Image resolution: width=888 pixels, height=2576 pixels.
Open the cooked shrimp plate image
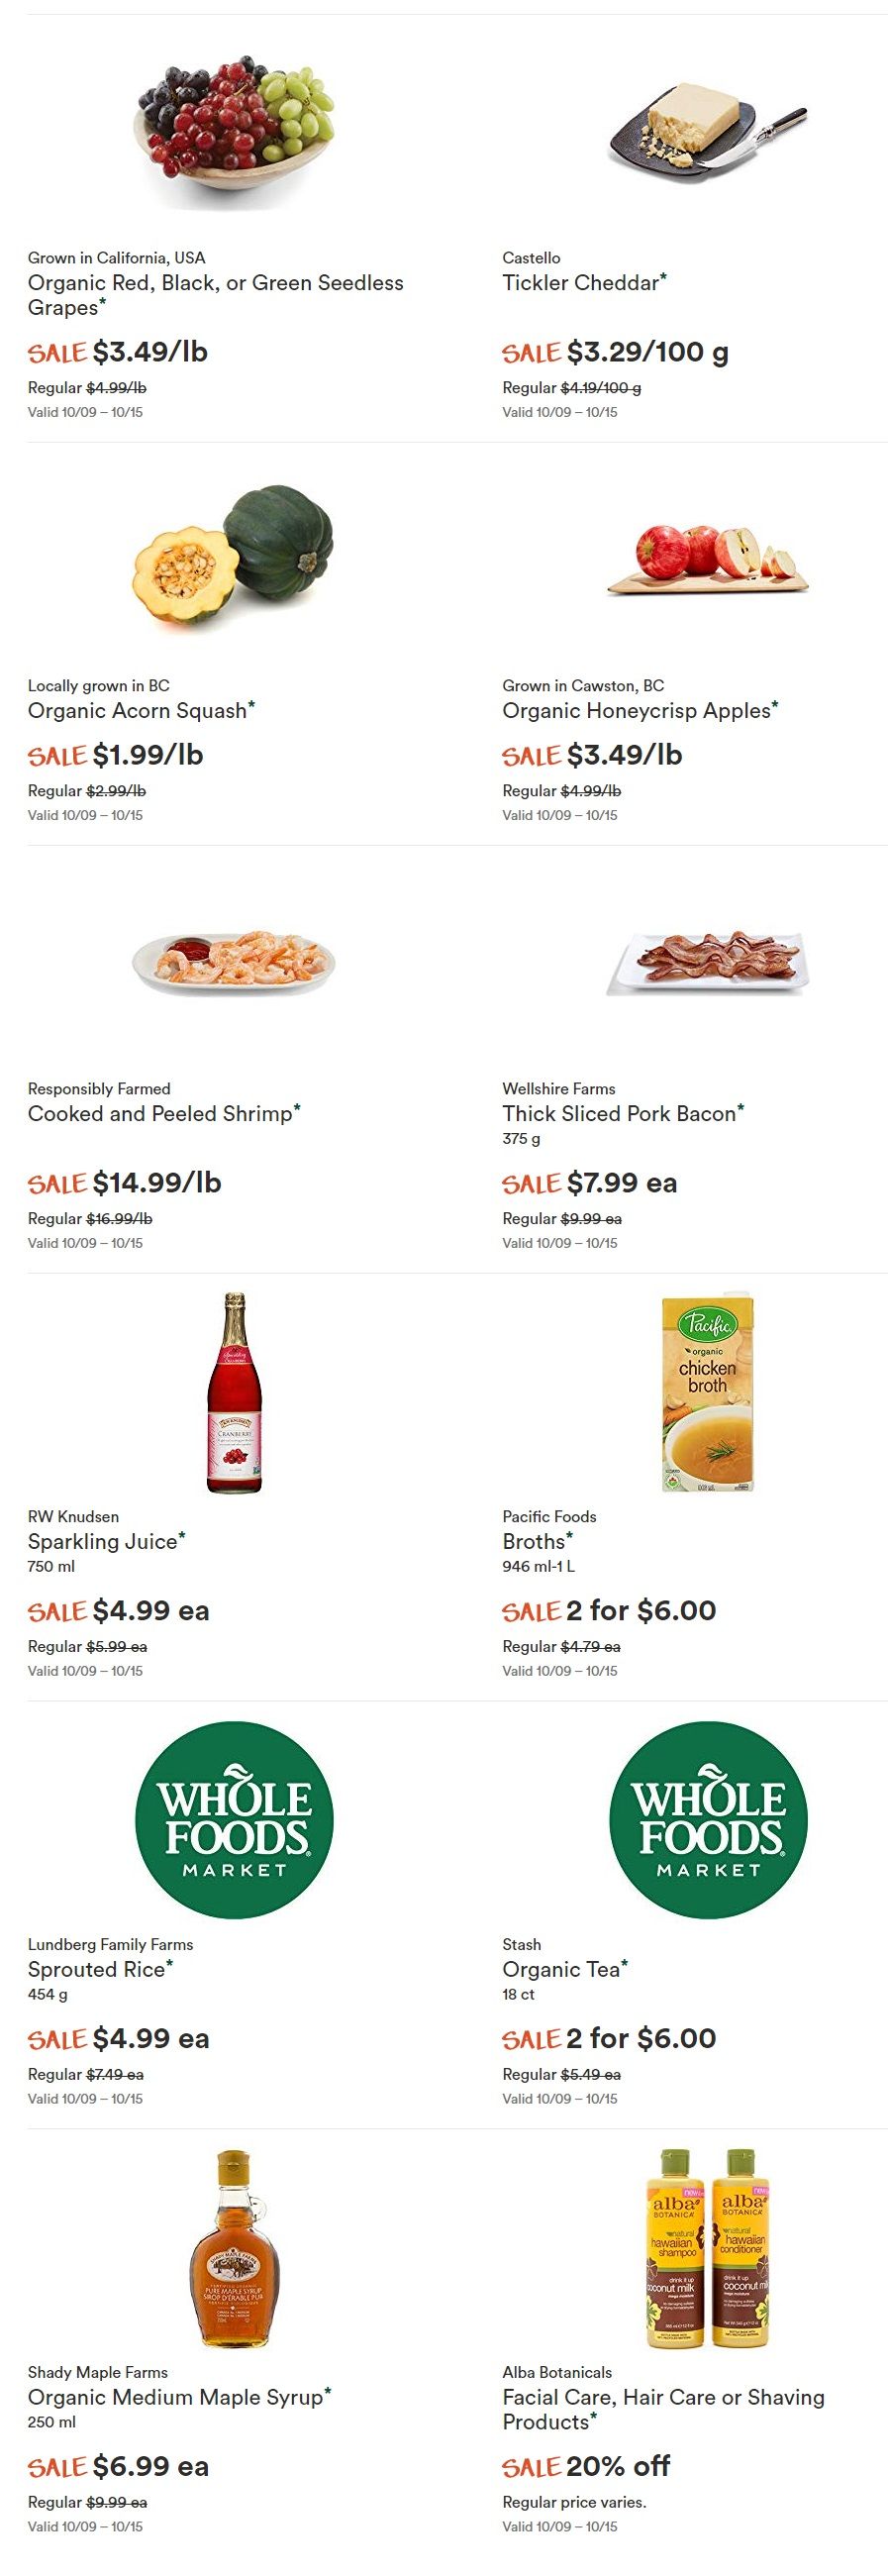click(x=234, y=961)
